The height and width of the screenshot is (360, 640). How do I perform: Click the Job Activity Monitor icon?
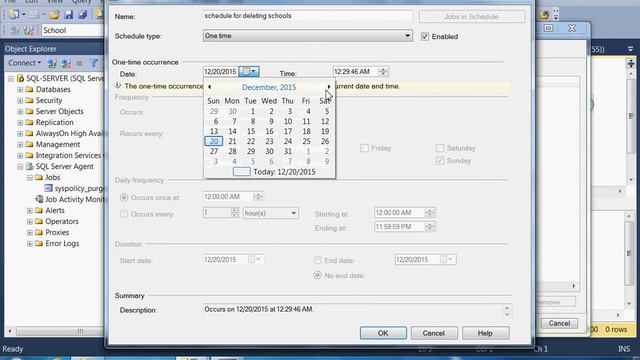[39, 199]
